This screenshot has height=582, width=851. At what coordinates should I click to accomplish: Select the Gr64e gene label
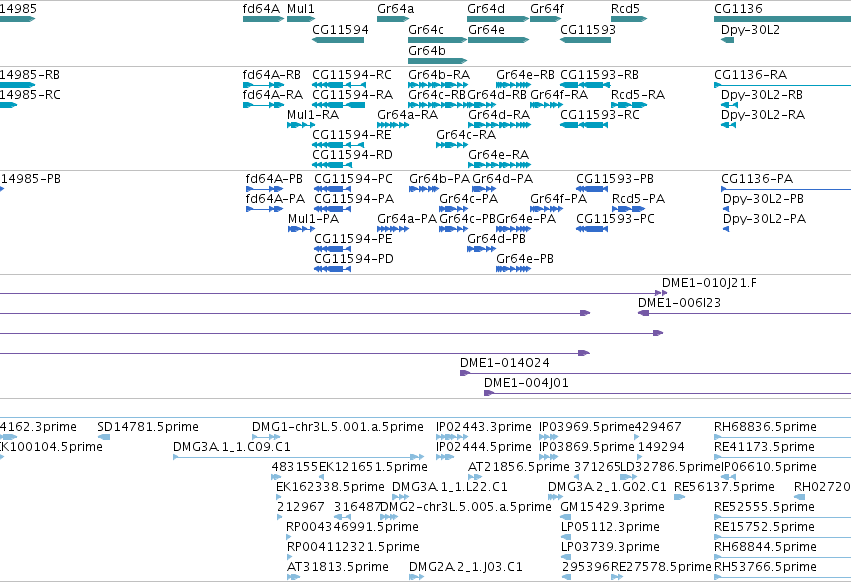[x=486, y=30]
